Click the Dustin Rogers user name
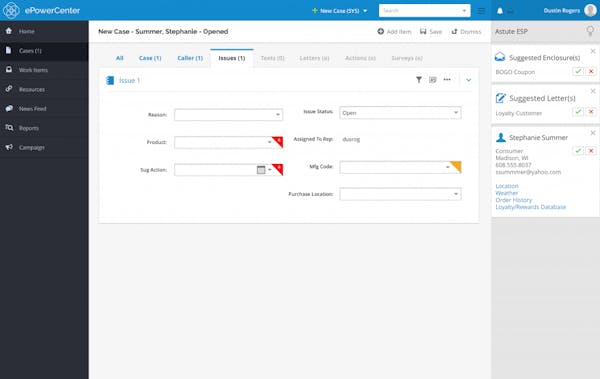The width and height of the screenshot is (600, 379). pyautogui.click(x=562, y=11)
